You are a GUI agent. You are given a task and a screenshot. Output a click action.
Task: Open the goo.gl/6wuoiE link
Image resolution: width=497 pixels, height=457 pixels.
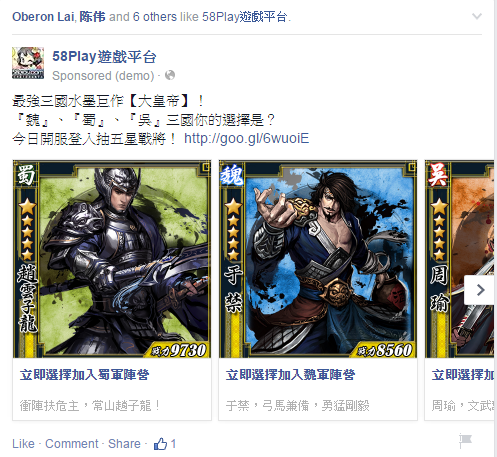(247, 138)
